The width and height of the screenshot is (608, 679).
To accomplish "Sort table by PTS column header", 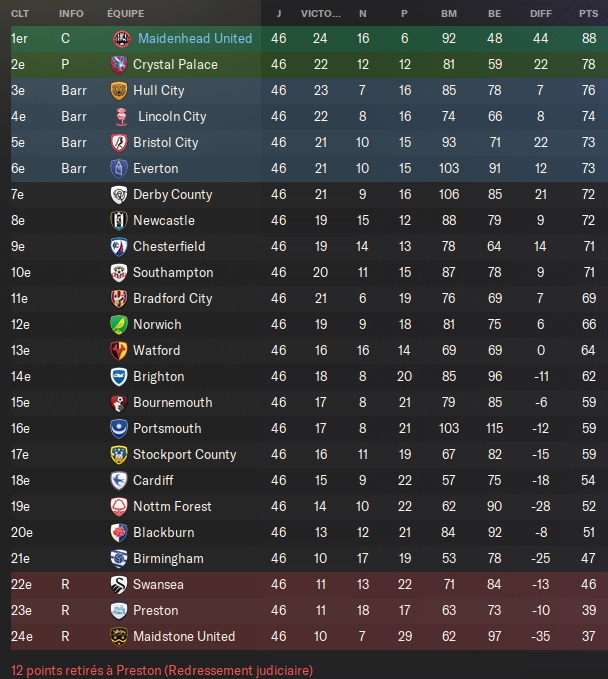I will [588, 13].
